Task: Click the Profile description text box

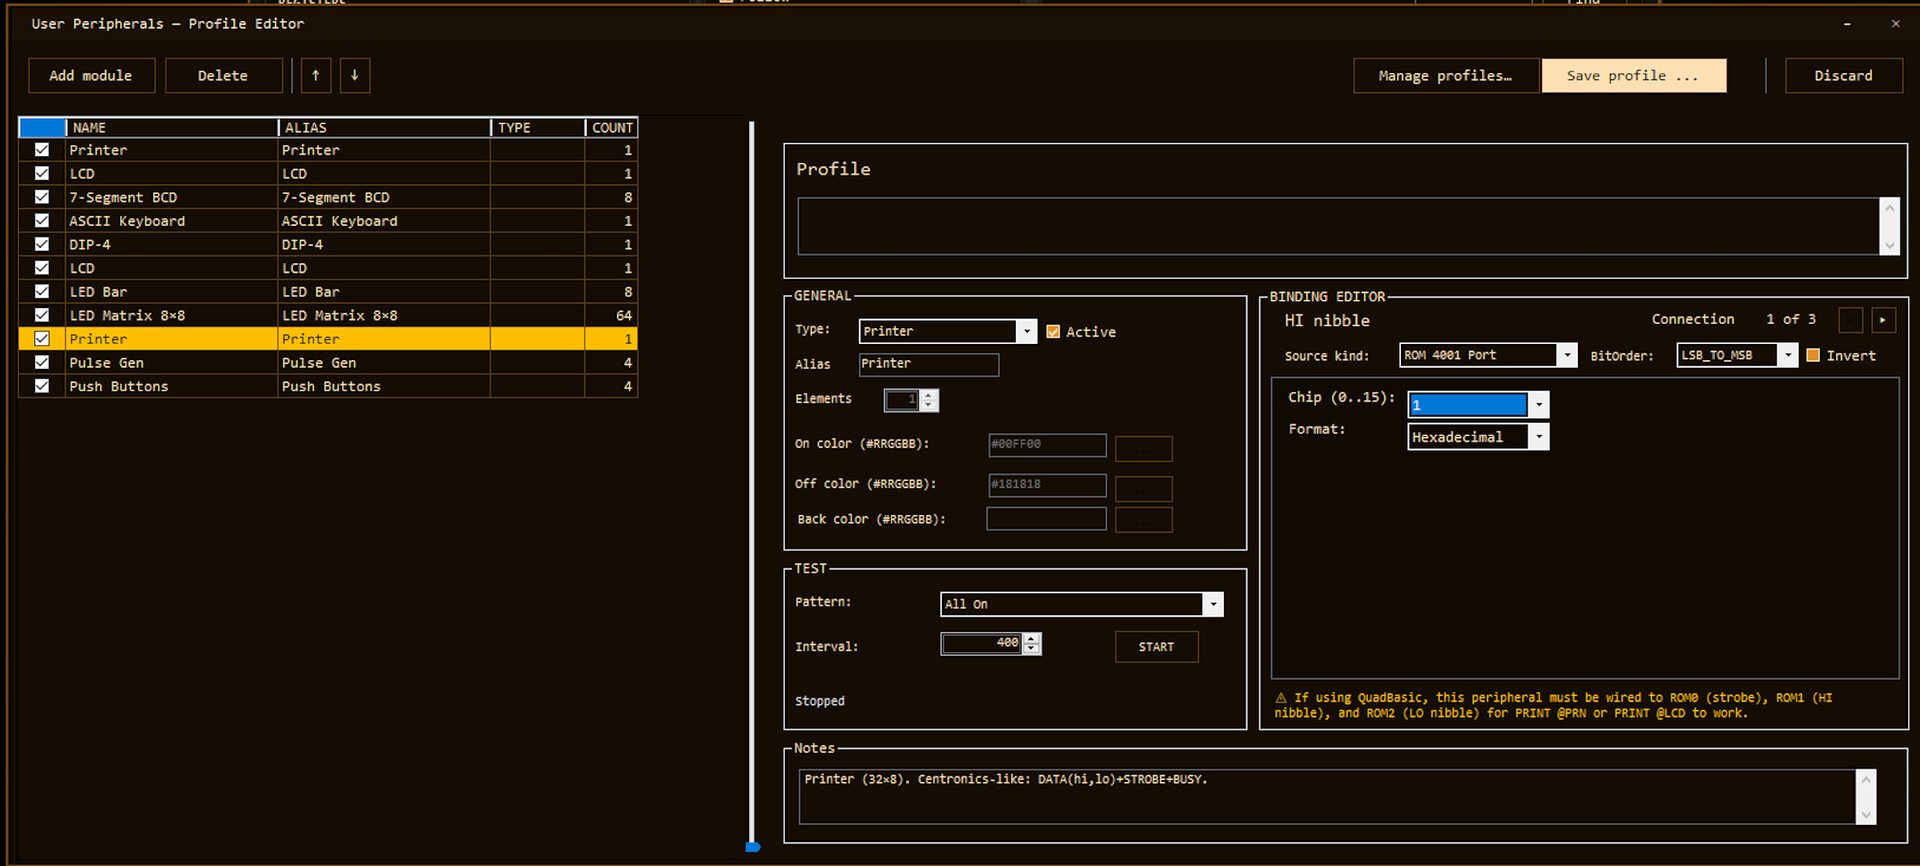Action: pos(1338,226)
